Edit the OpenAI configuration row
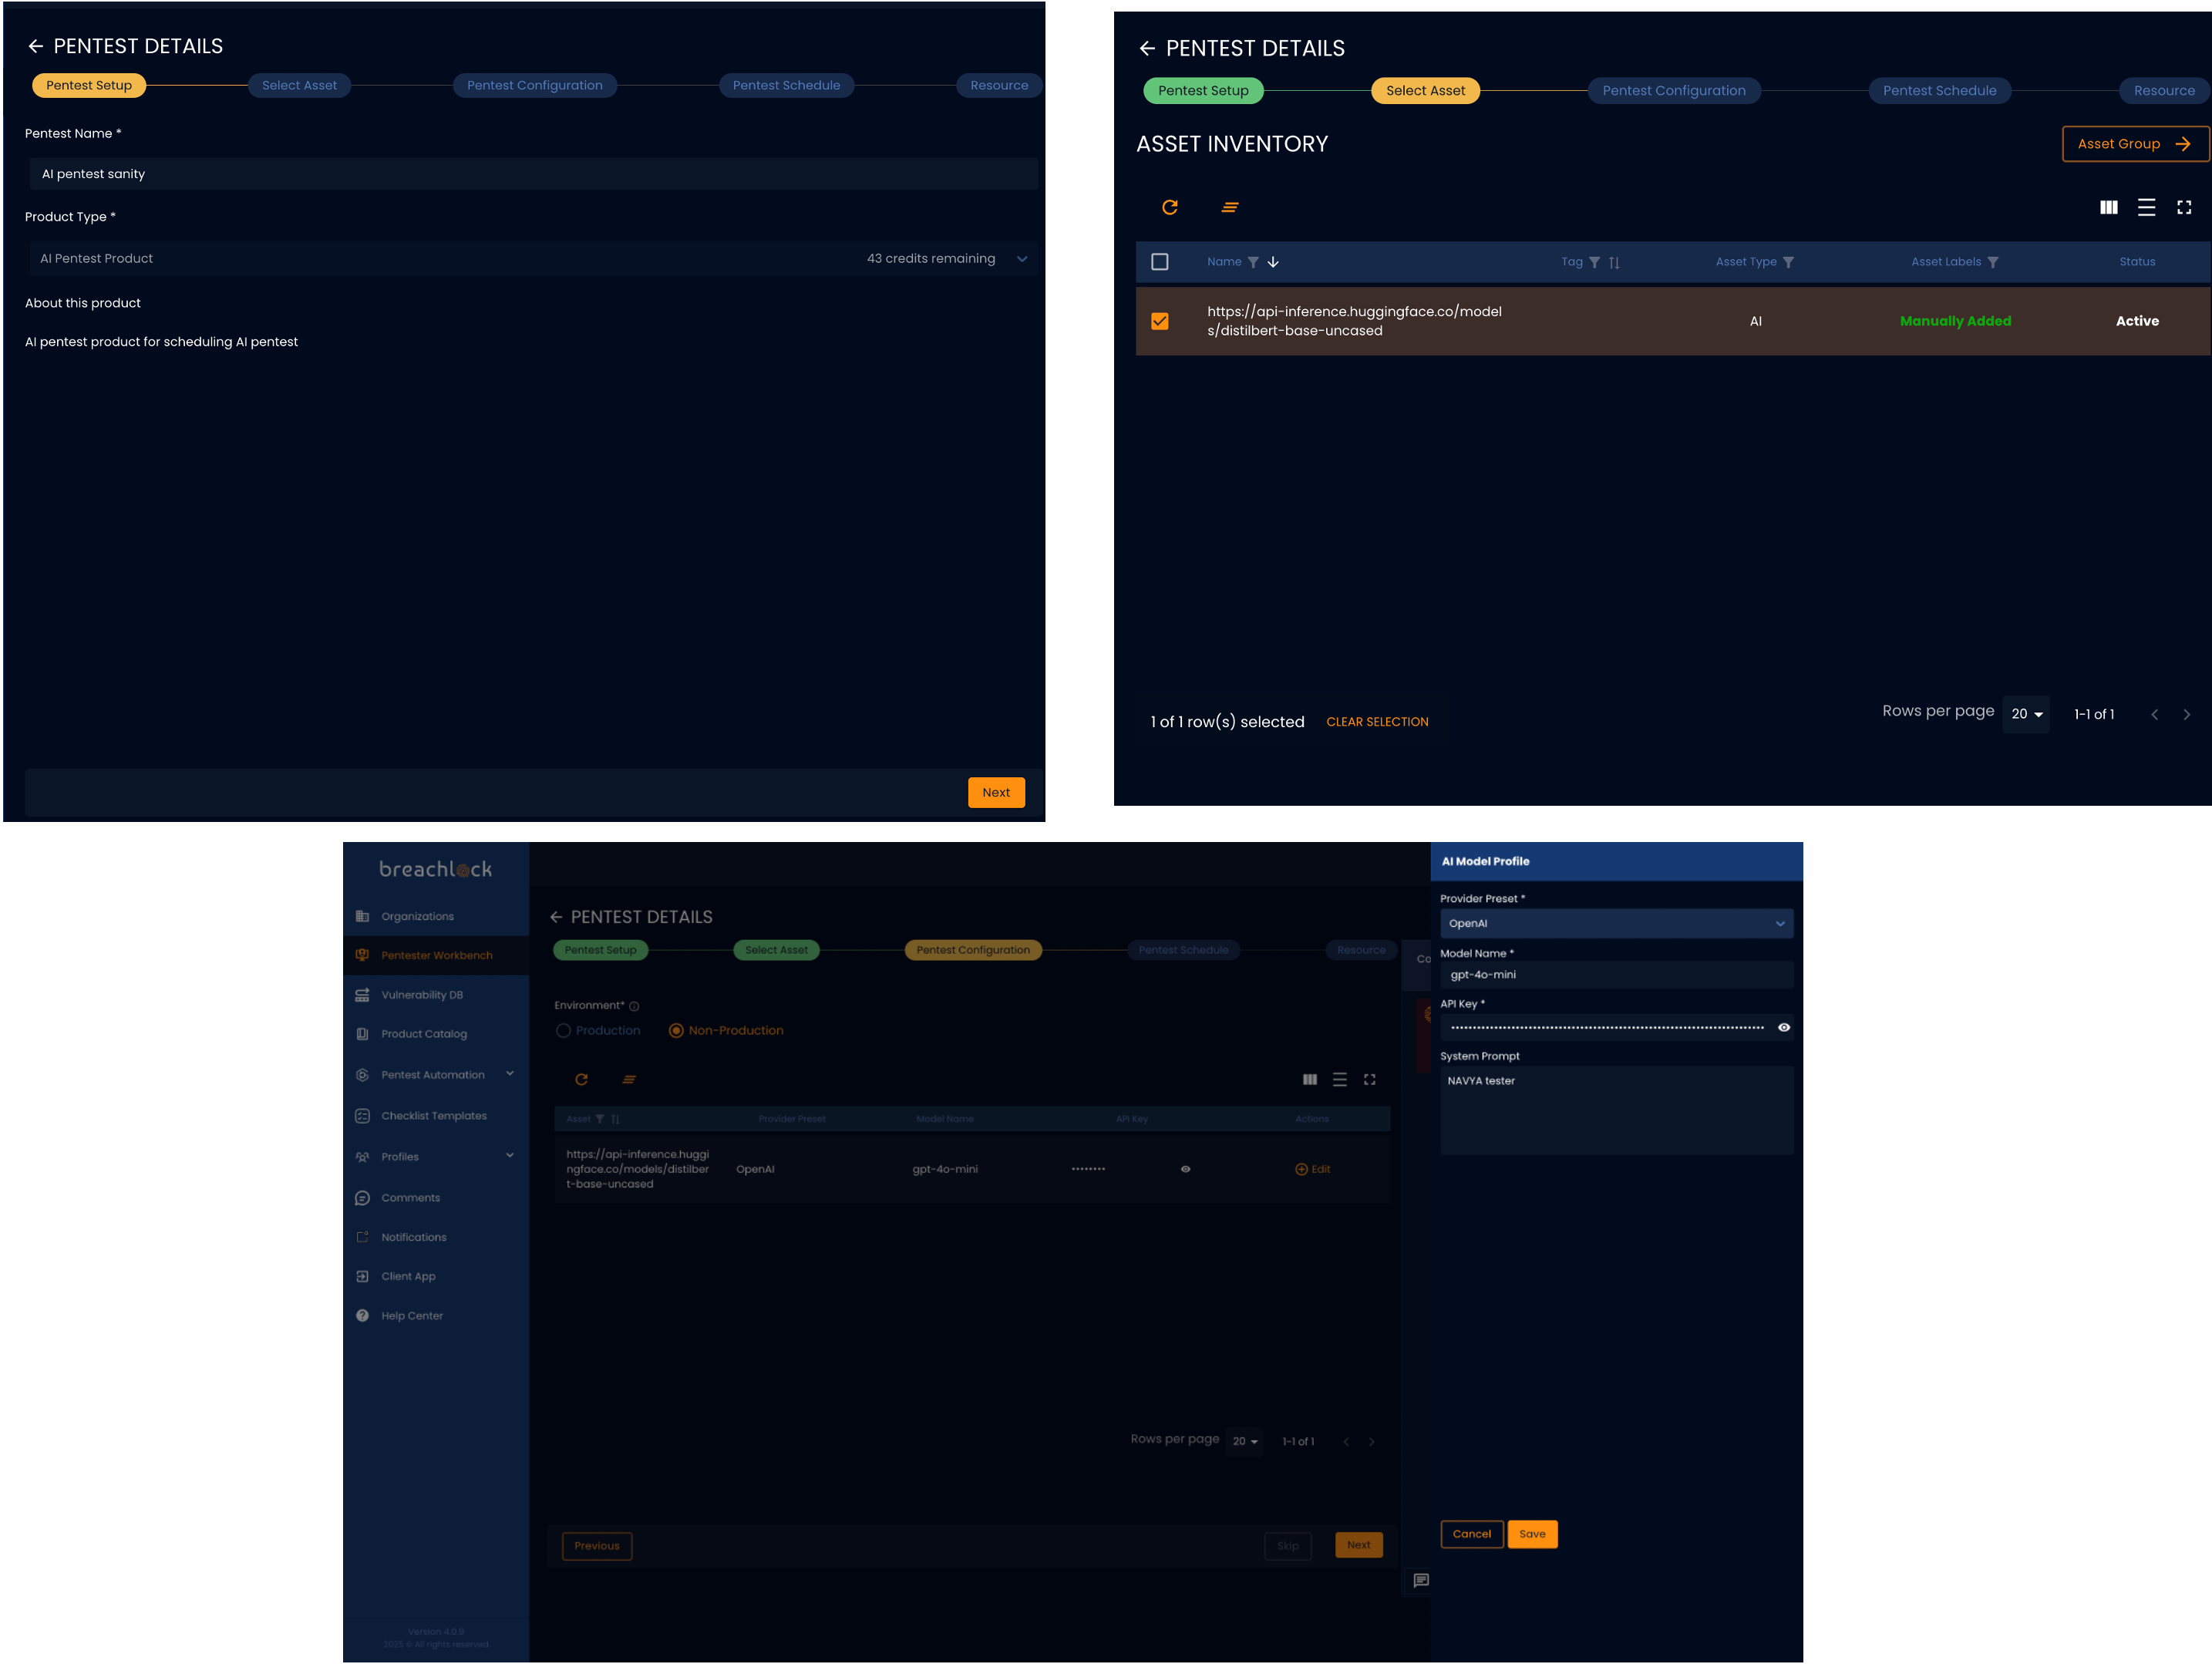 (x=1313, y=1169)
